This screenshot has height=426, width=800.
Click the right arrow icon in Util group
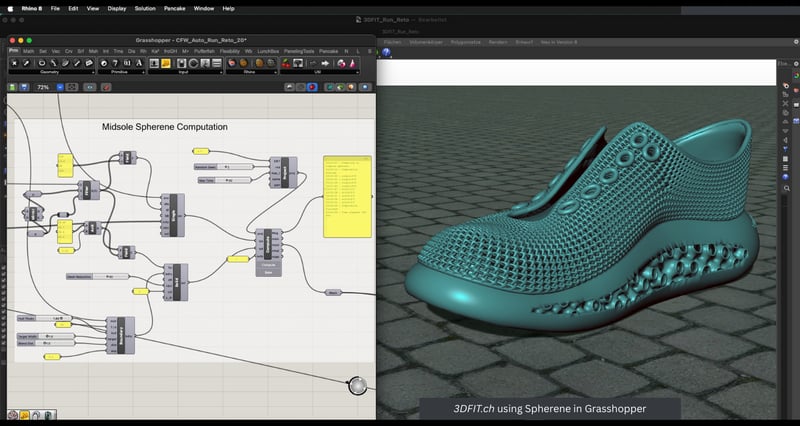(x=325, y=63)
